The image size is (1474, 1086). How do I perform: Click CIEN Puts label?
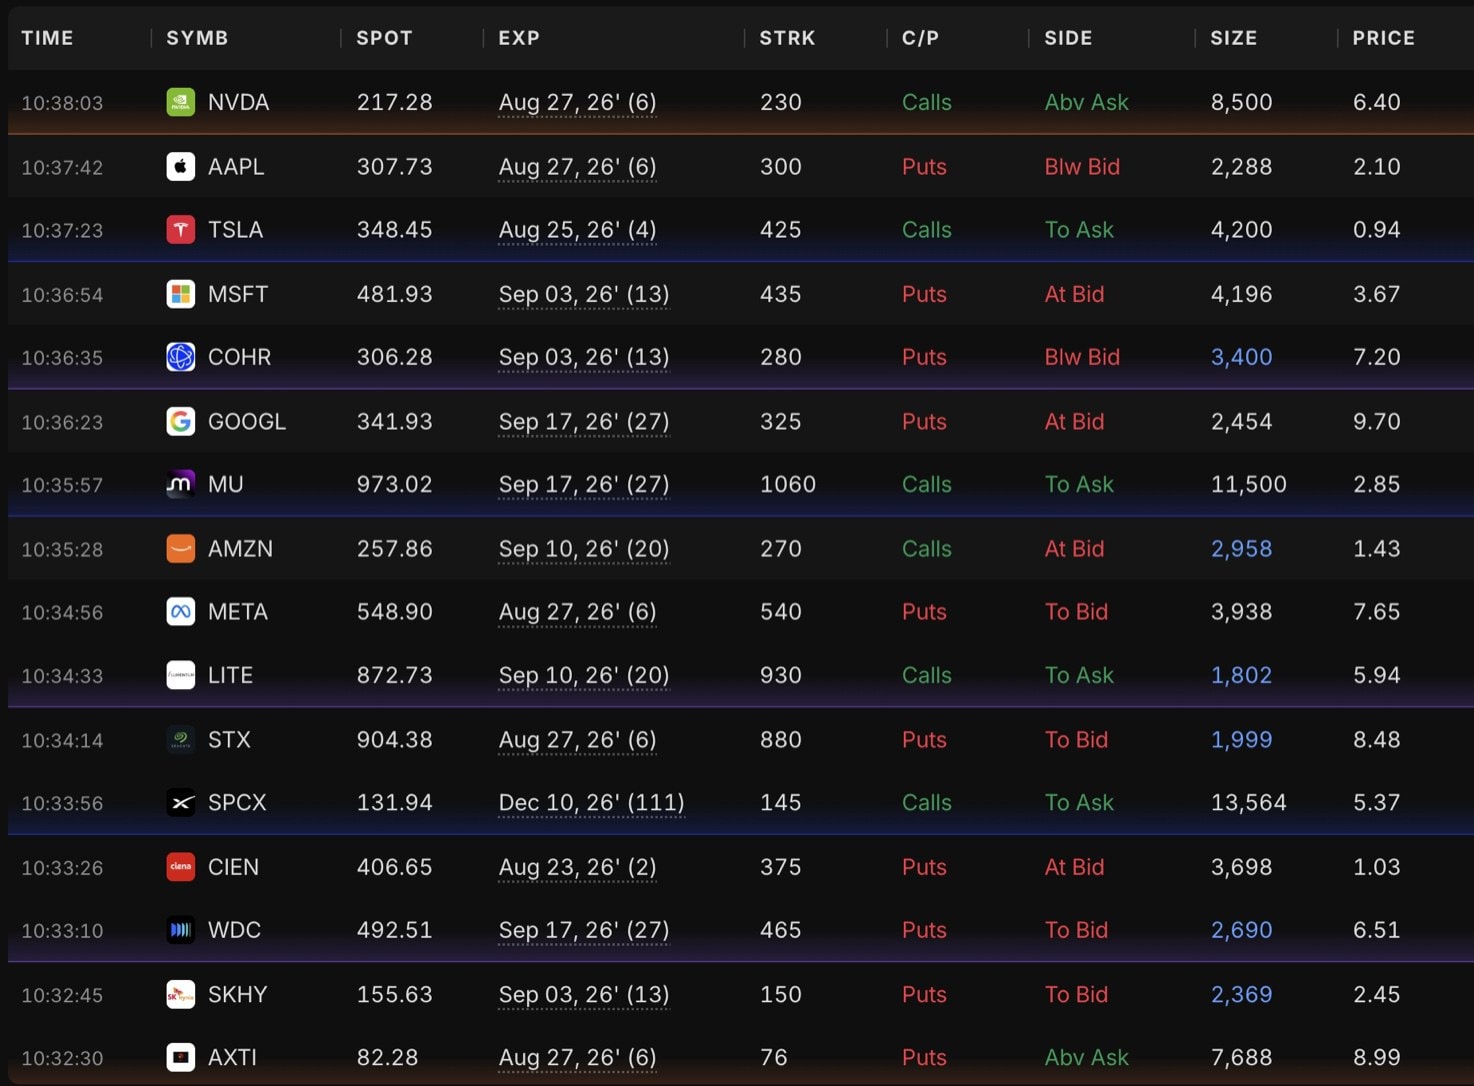pos(924,867)
